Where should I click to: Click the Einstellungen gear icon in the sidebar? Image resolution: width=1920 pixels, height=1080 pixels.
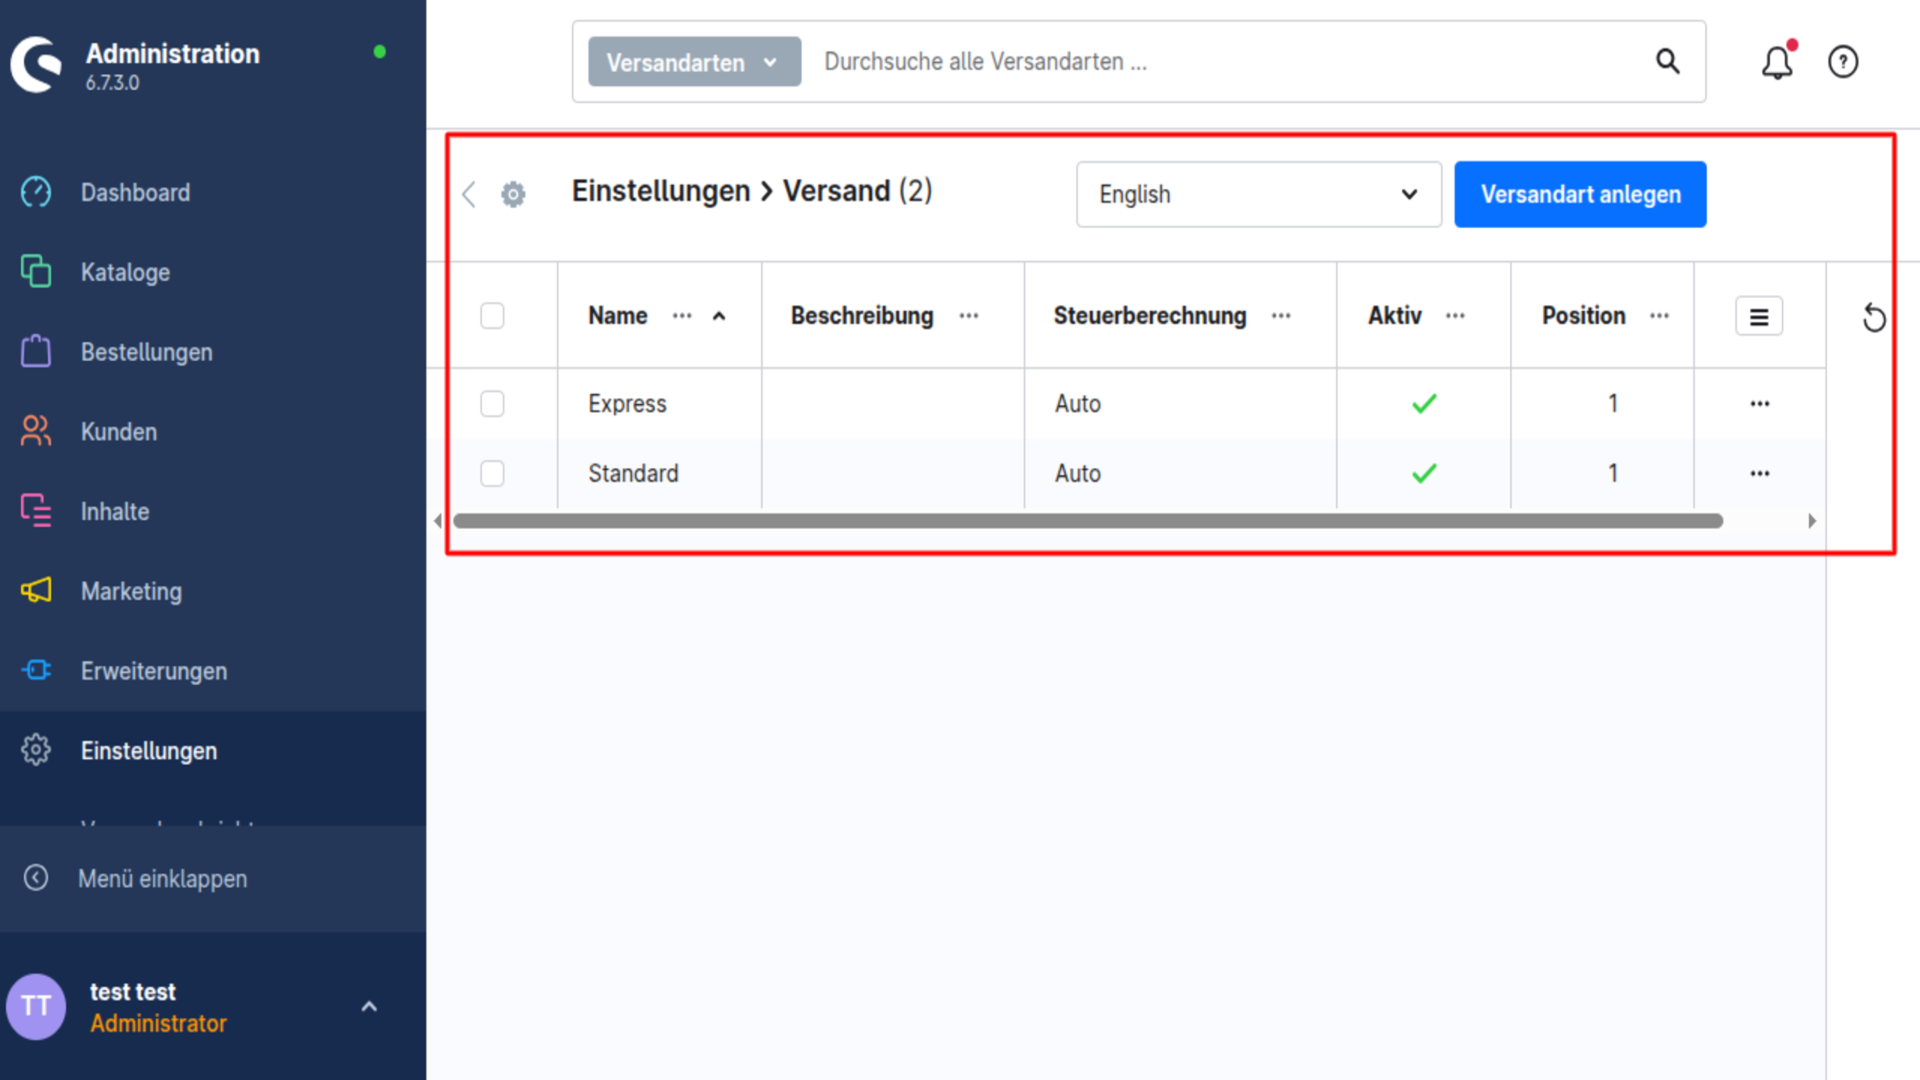tap(36, 750)
